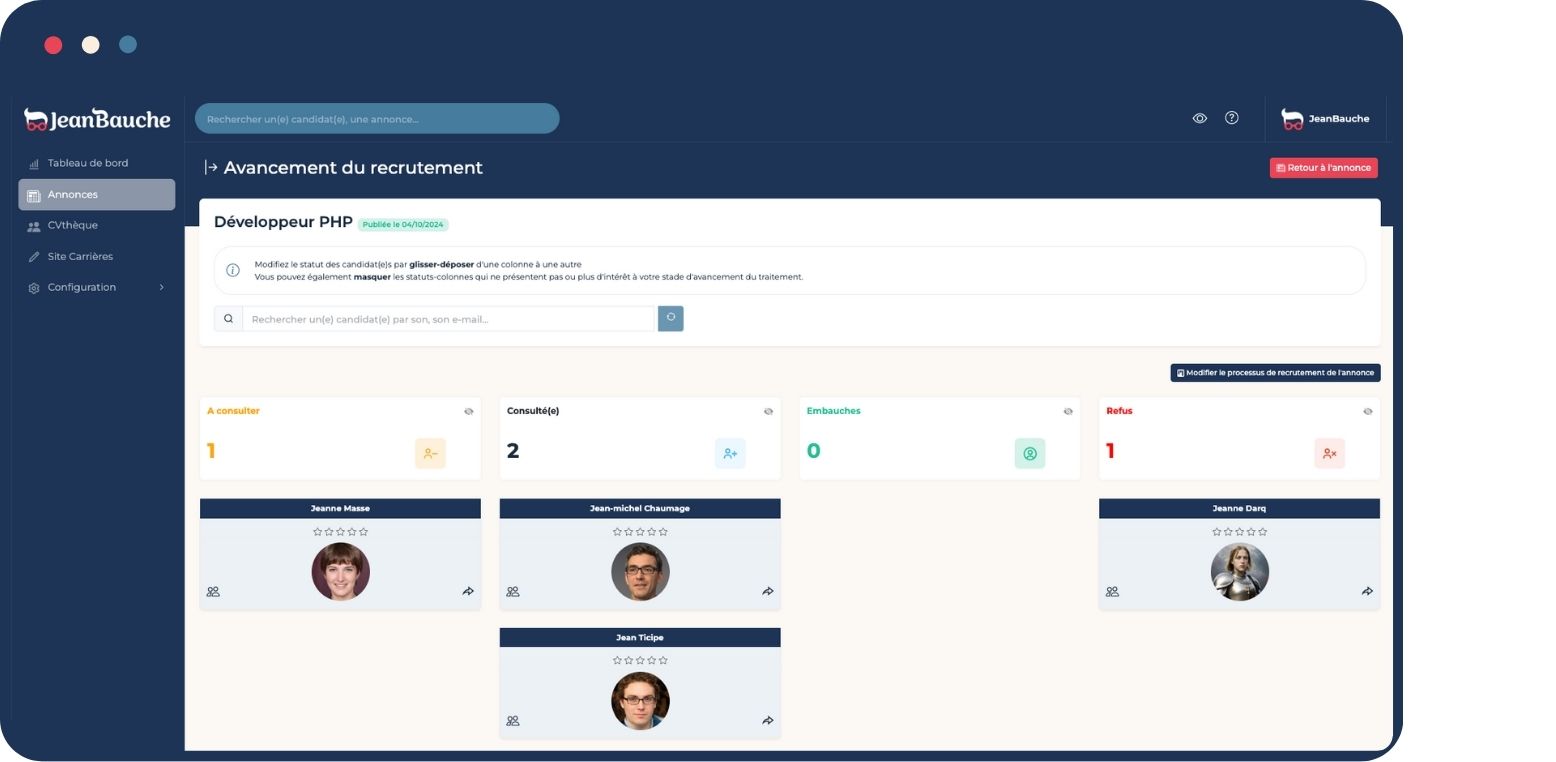Viewport: 1556px width, 762px height.
Task: Toggle visibility of the Refus column
Action: (1367, 411)
